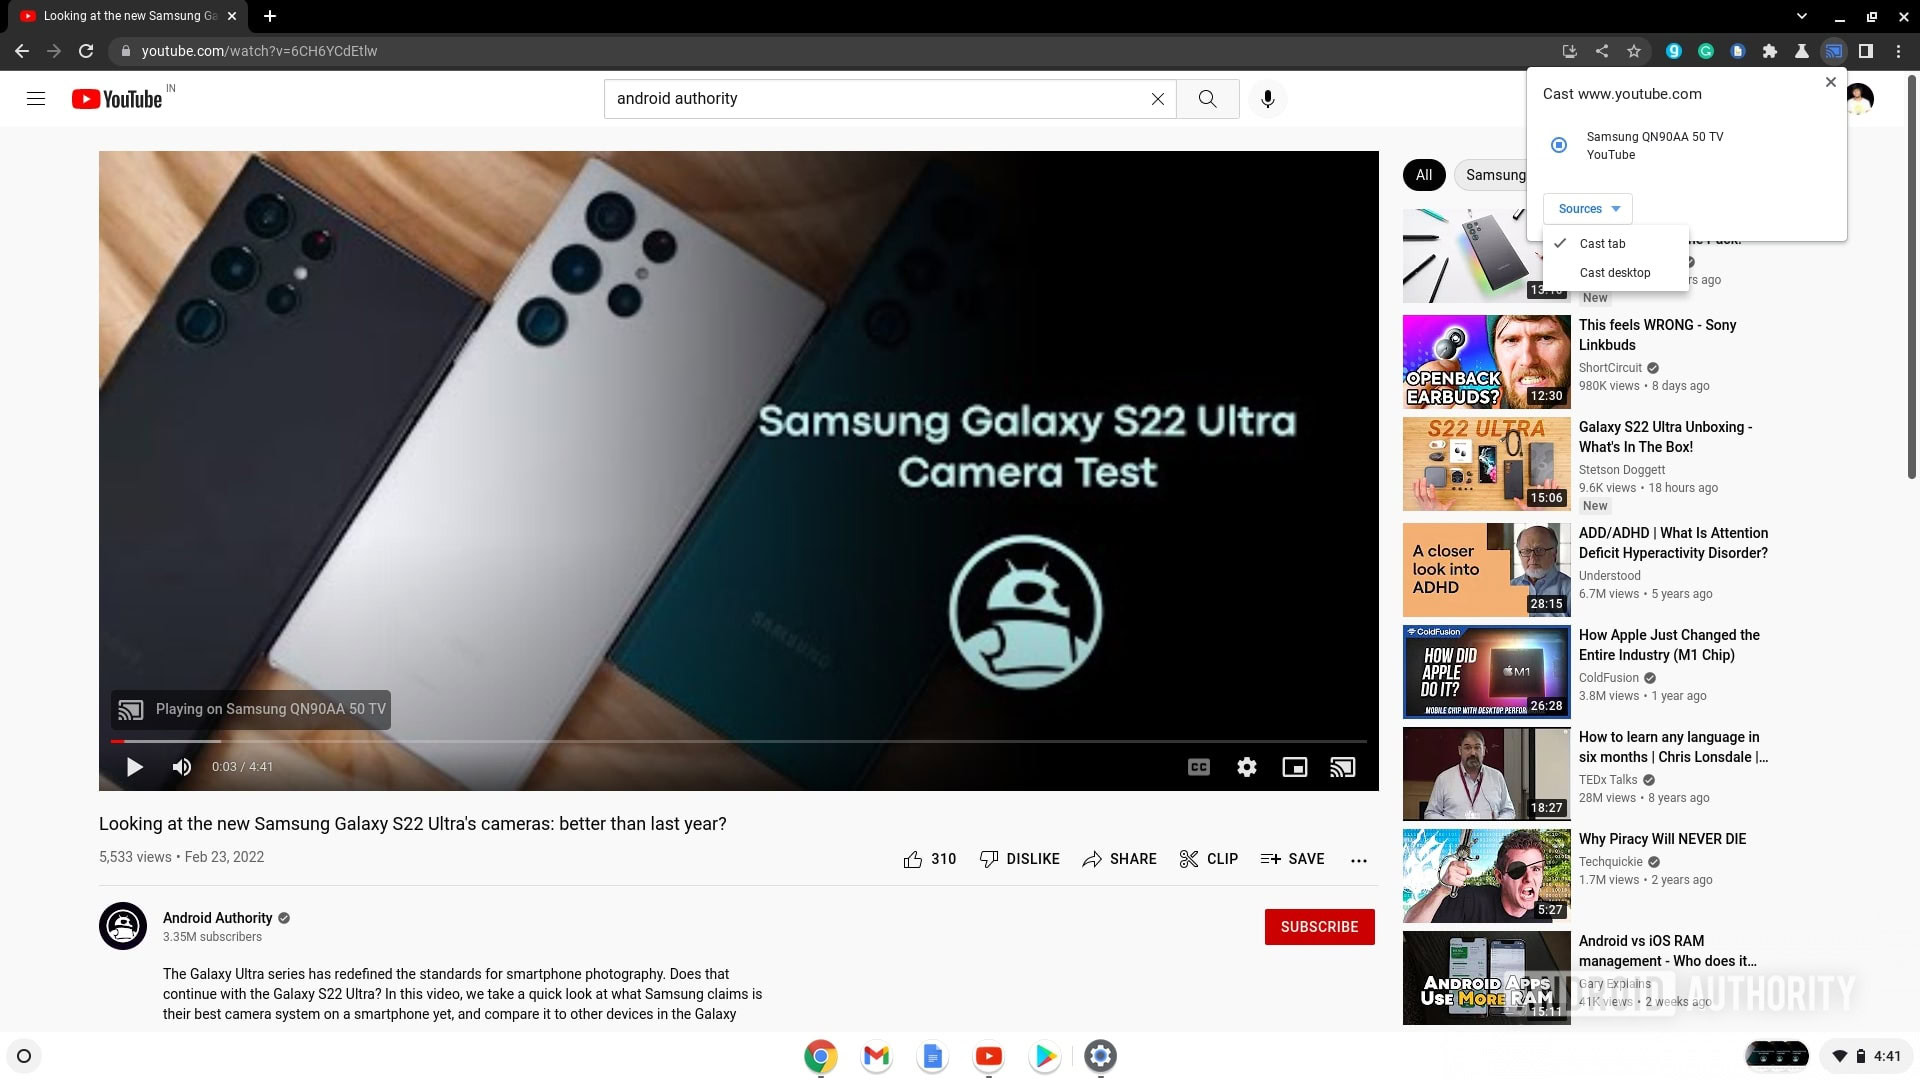
Task: Click the YouTube Home menu icon
Action: tap(36, 98)
